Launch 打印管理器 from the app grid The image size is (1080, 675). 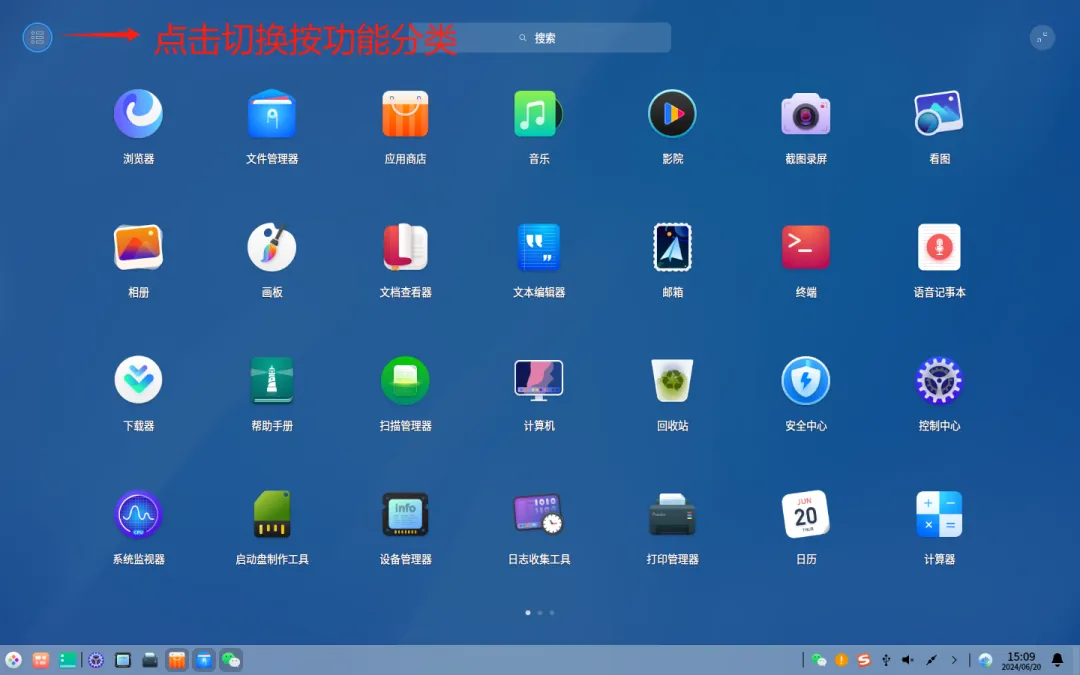coord(672,514)
